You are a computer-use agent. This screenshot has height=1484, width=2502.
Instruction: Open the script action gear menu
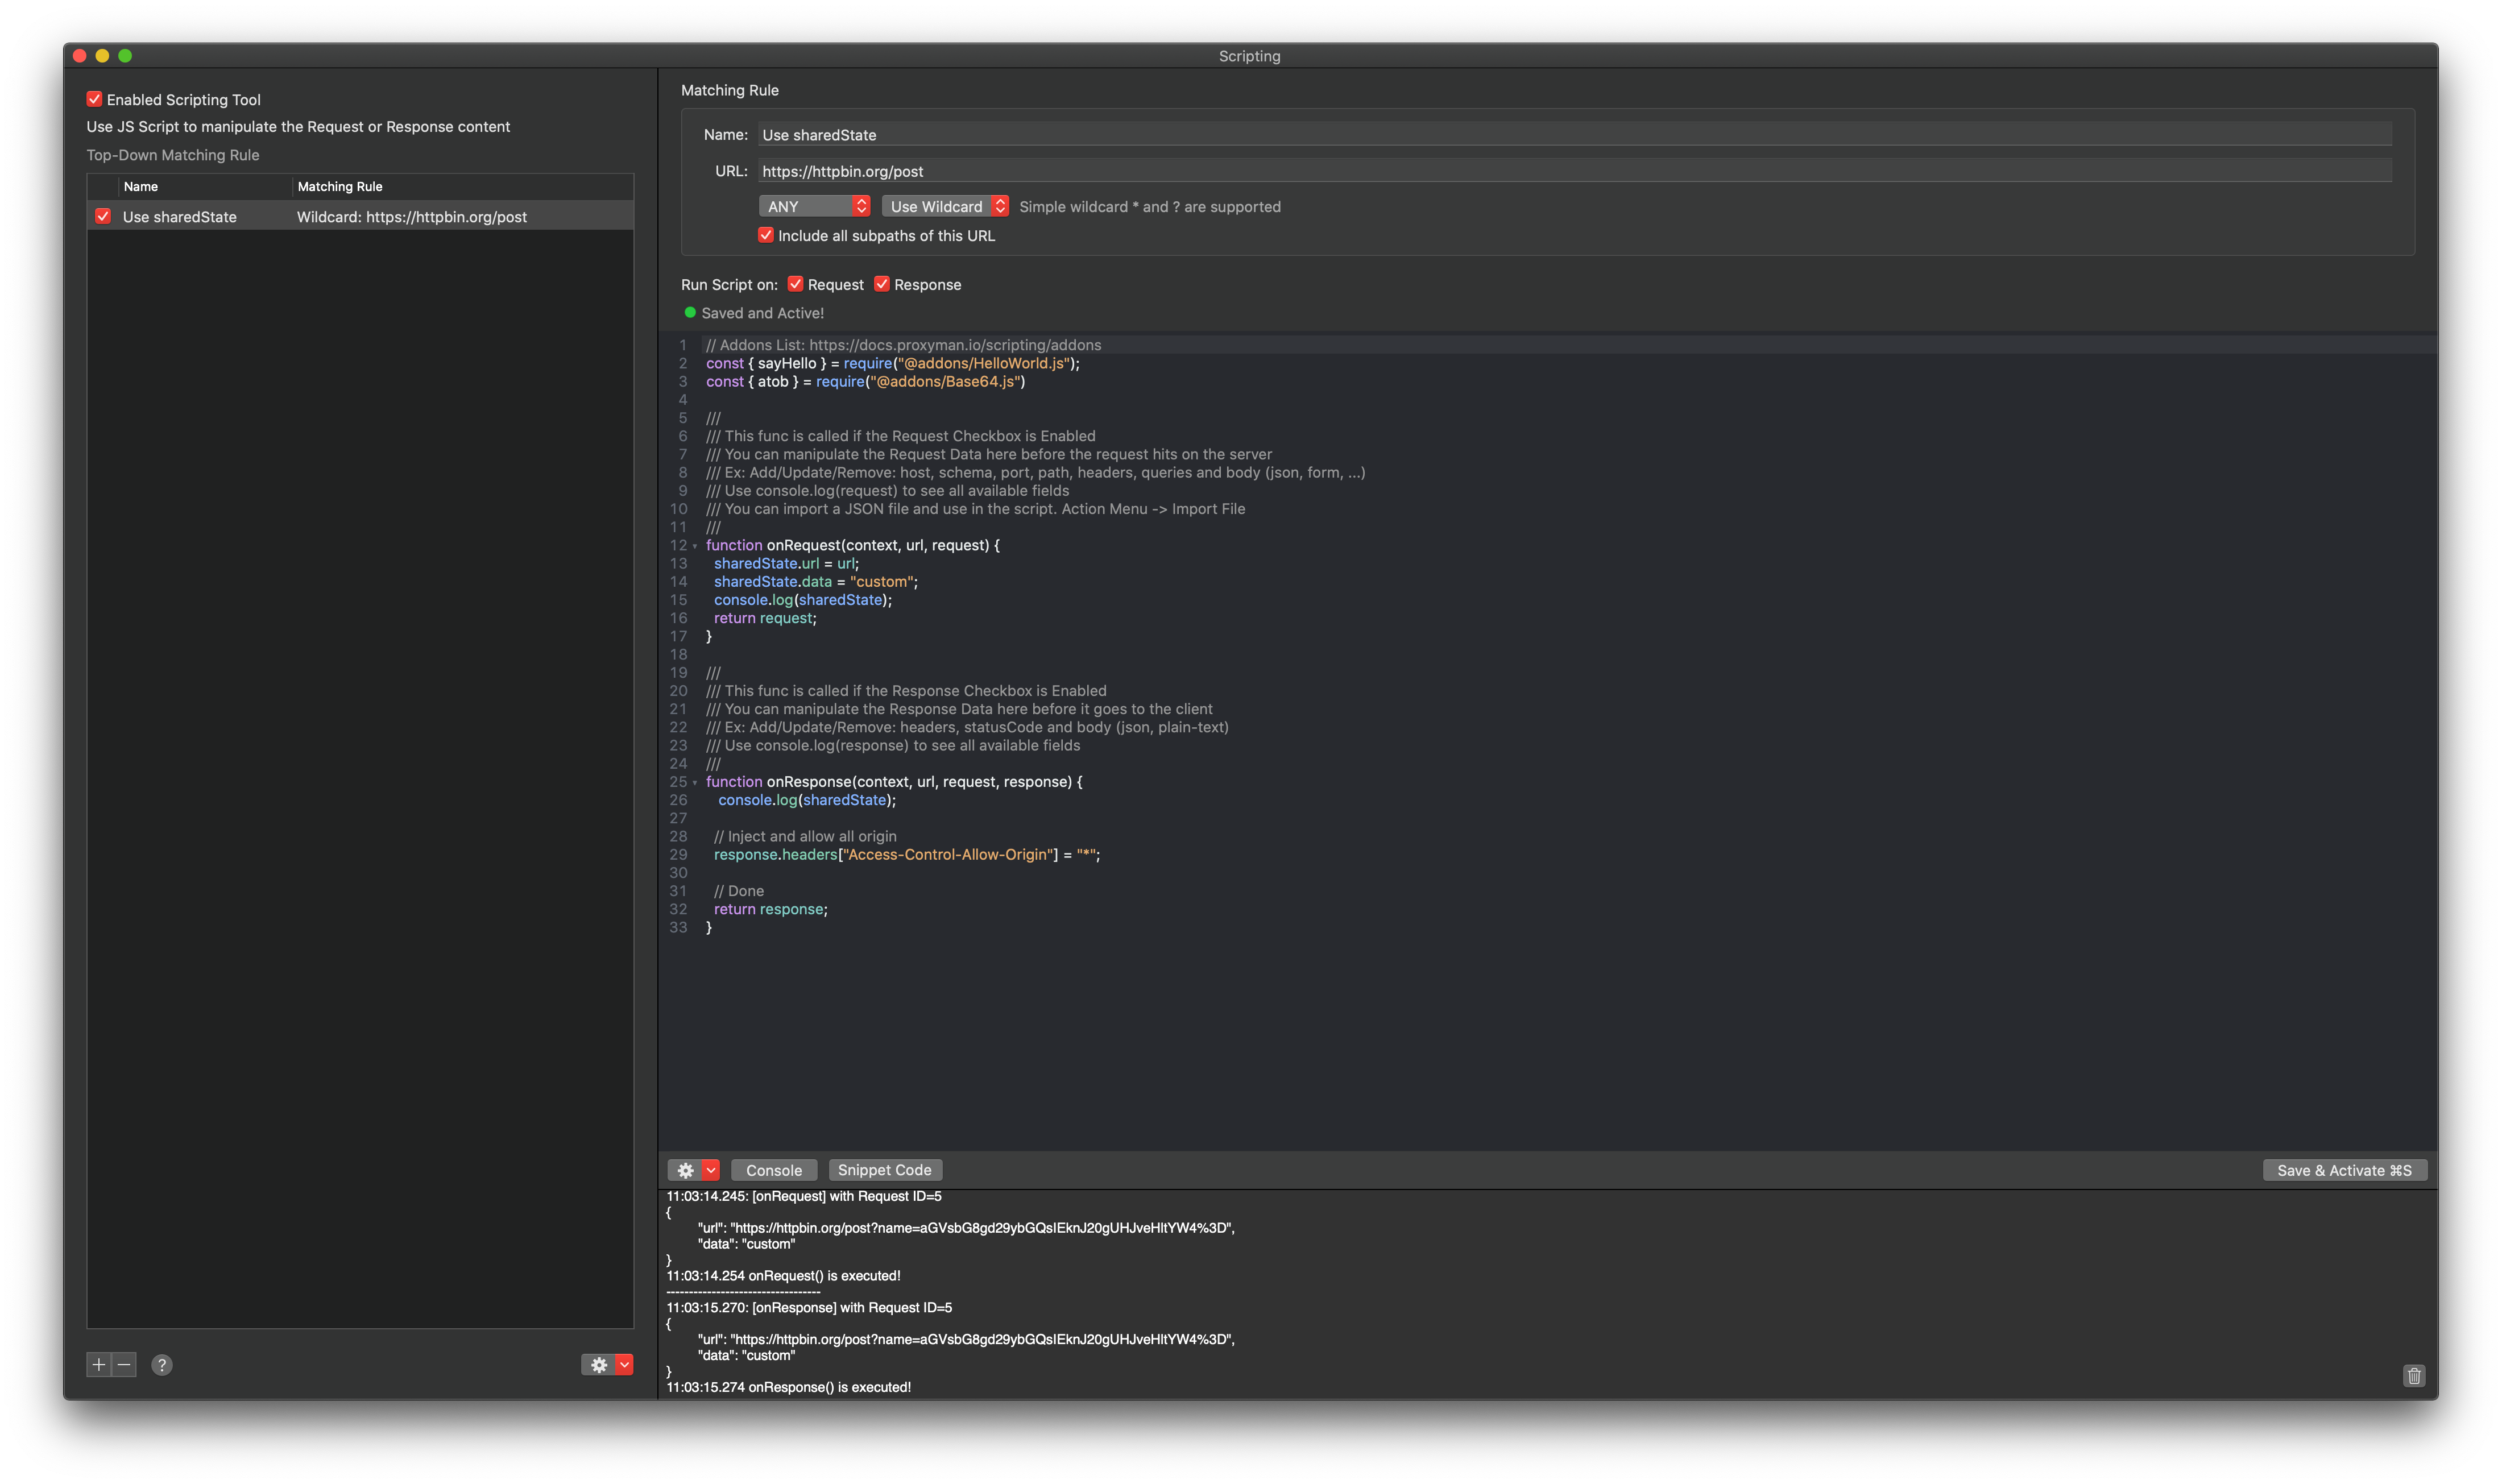pos(598,1364)
